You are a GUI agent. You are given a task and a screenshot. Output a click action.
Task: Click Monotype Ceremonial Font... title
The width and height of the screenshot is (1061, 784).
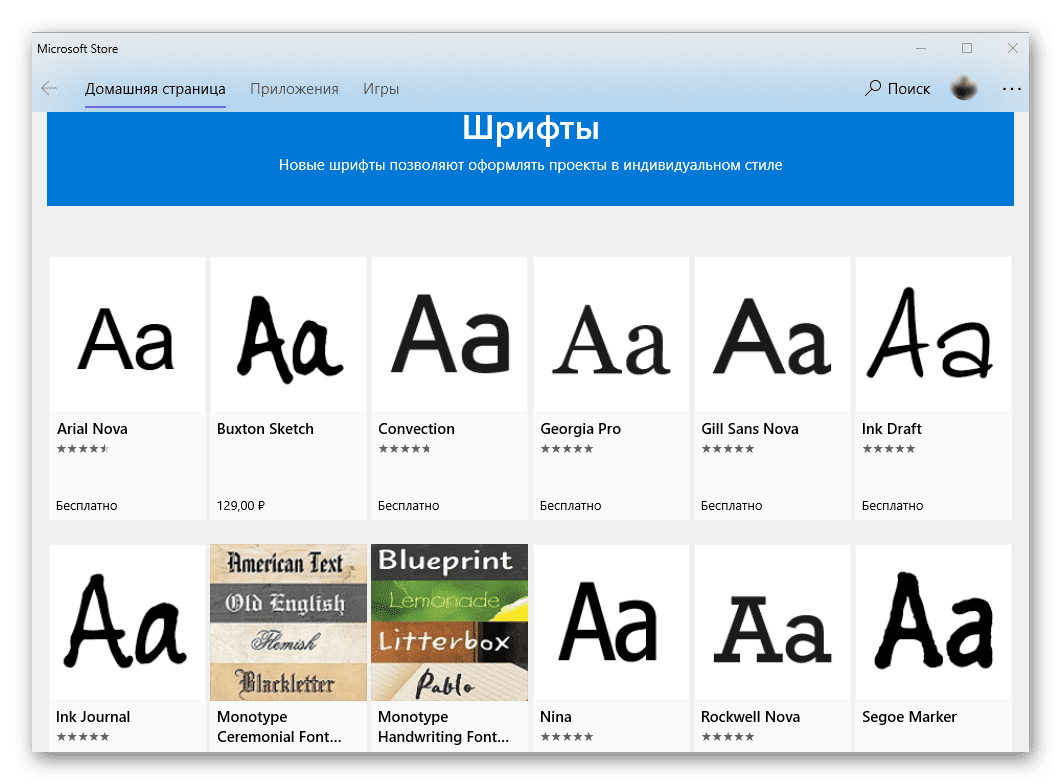[x=279, y=727]
